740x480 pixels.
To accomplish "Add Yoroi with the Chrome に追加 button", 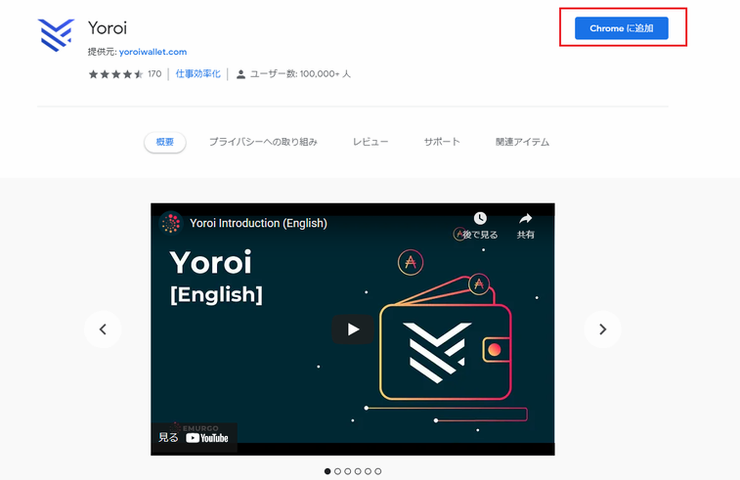I will pyautogui.click(x=621, y=28).
